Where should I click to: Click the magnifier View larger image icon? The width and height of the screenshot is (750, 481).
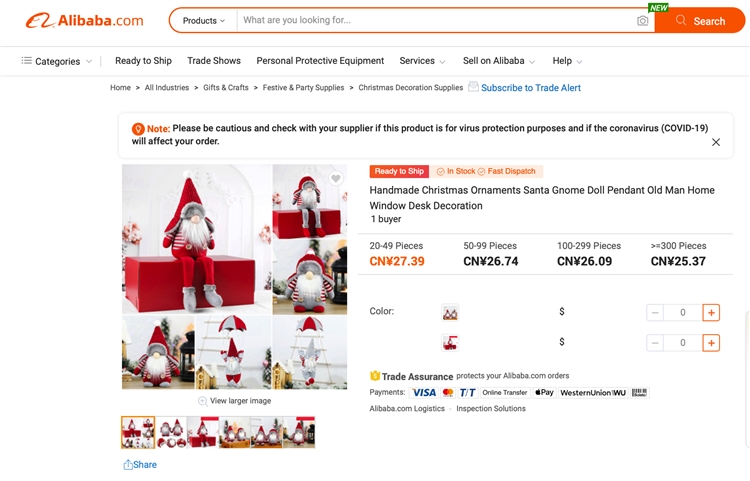pos(203,401)
